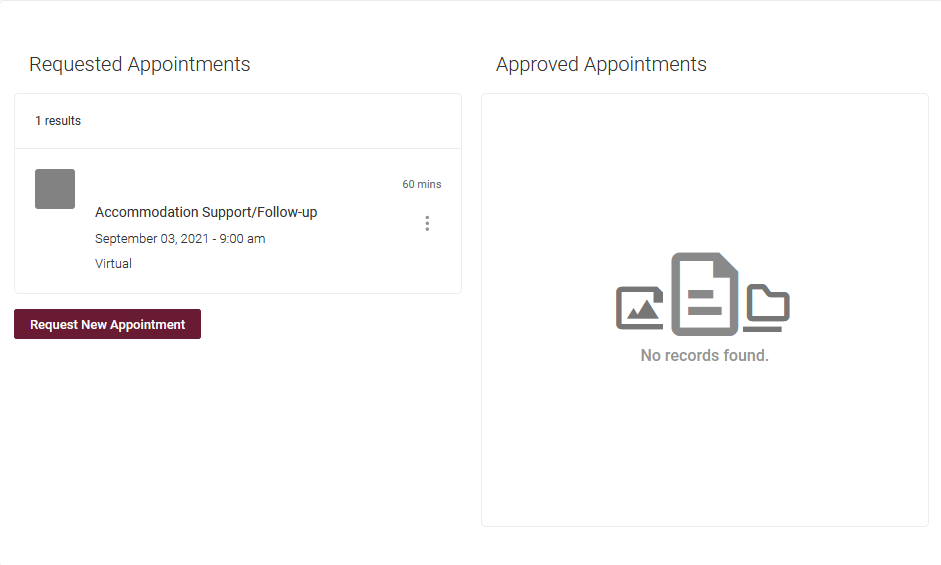Click the 60 mins duration label
This screenshot has height=565, width=941.
[x=421, y=184]
